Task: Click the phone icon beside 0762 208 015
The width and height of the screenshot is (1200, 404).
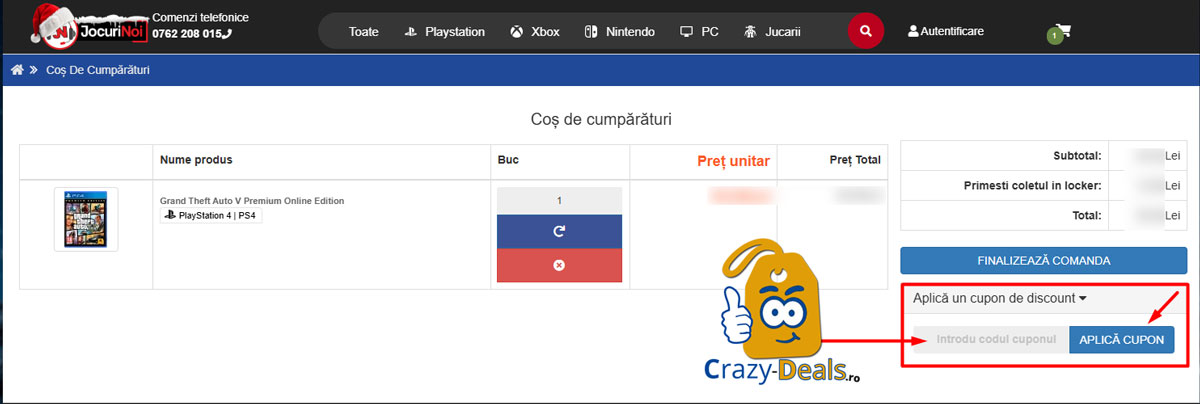Action: point(227,33)
